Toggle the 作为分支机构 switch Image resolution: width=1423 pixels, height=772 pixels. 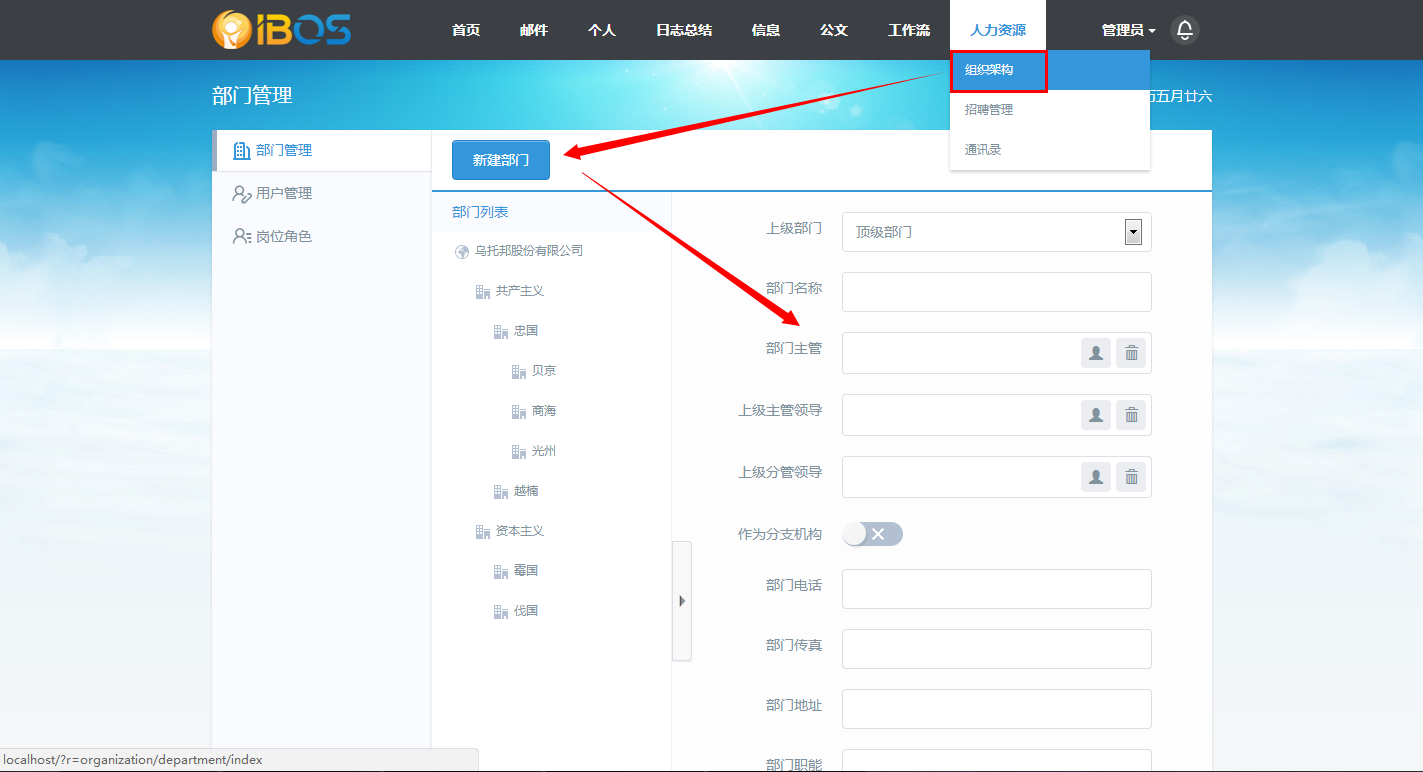point(872,534)
